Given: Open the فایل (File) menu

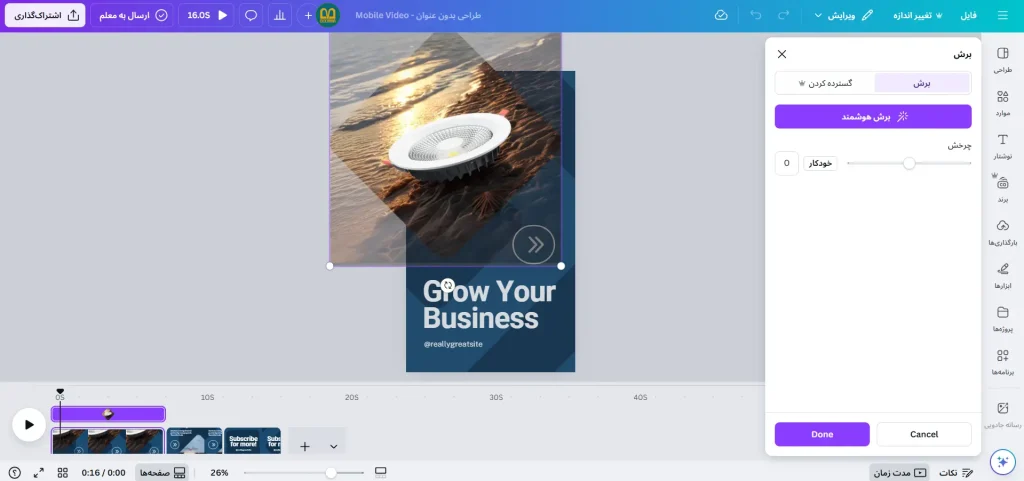Looking at the screenshot, I should point(968,15).
